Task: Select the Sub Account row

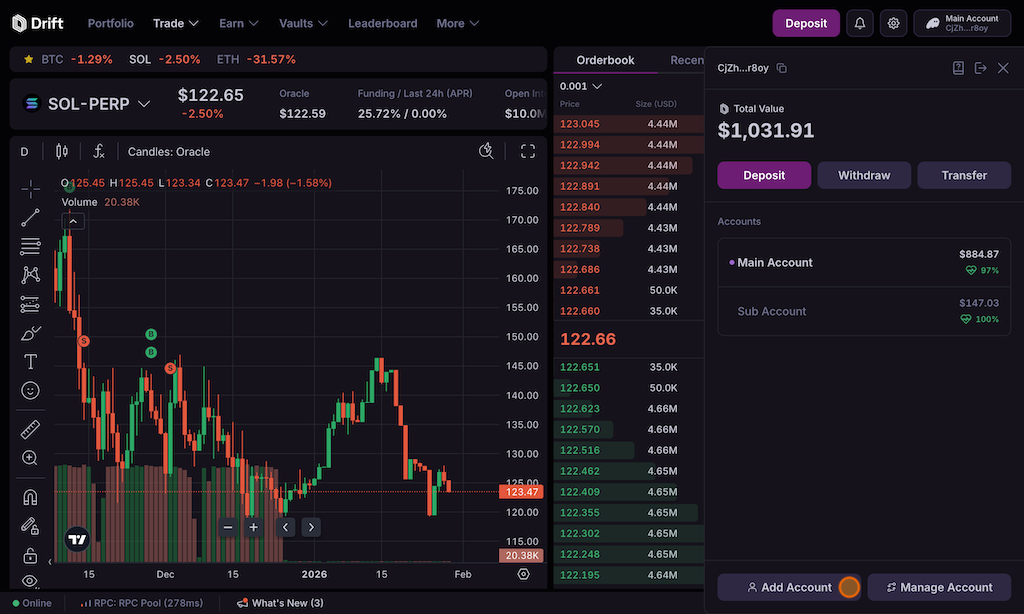Action: 864,311
